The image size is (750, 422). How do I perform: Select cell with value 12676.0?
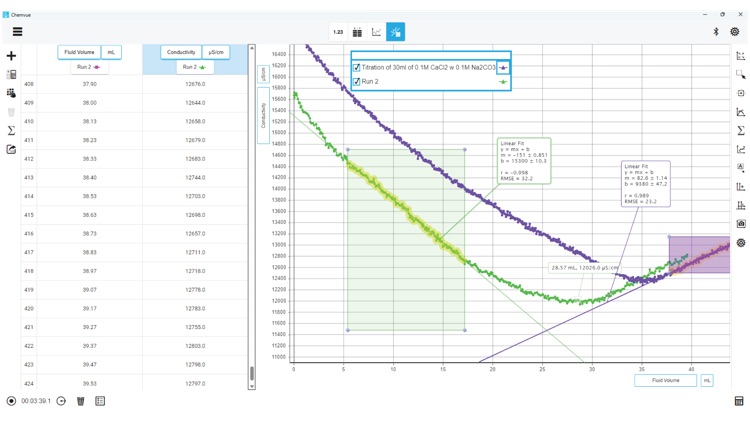[195, 84]
